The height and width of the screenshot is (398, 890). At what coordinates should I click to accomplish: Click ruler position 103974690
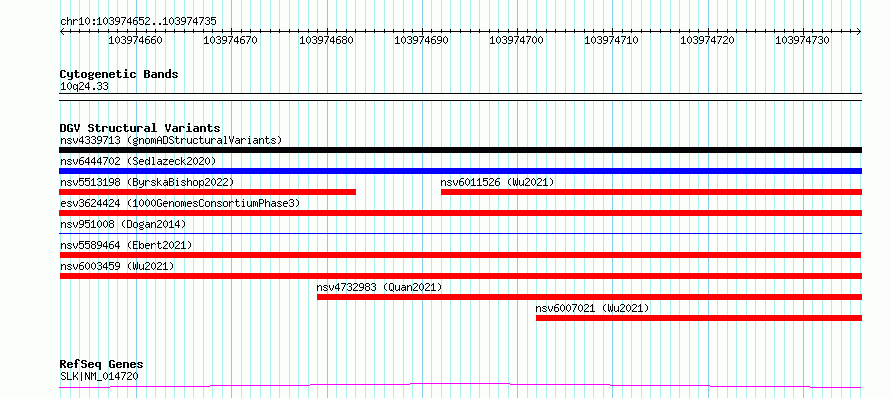click(421, 40)
